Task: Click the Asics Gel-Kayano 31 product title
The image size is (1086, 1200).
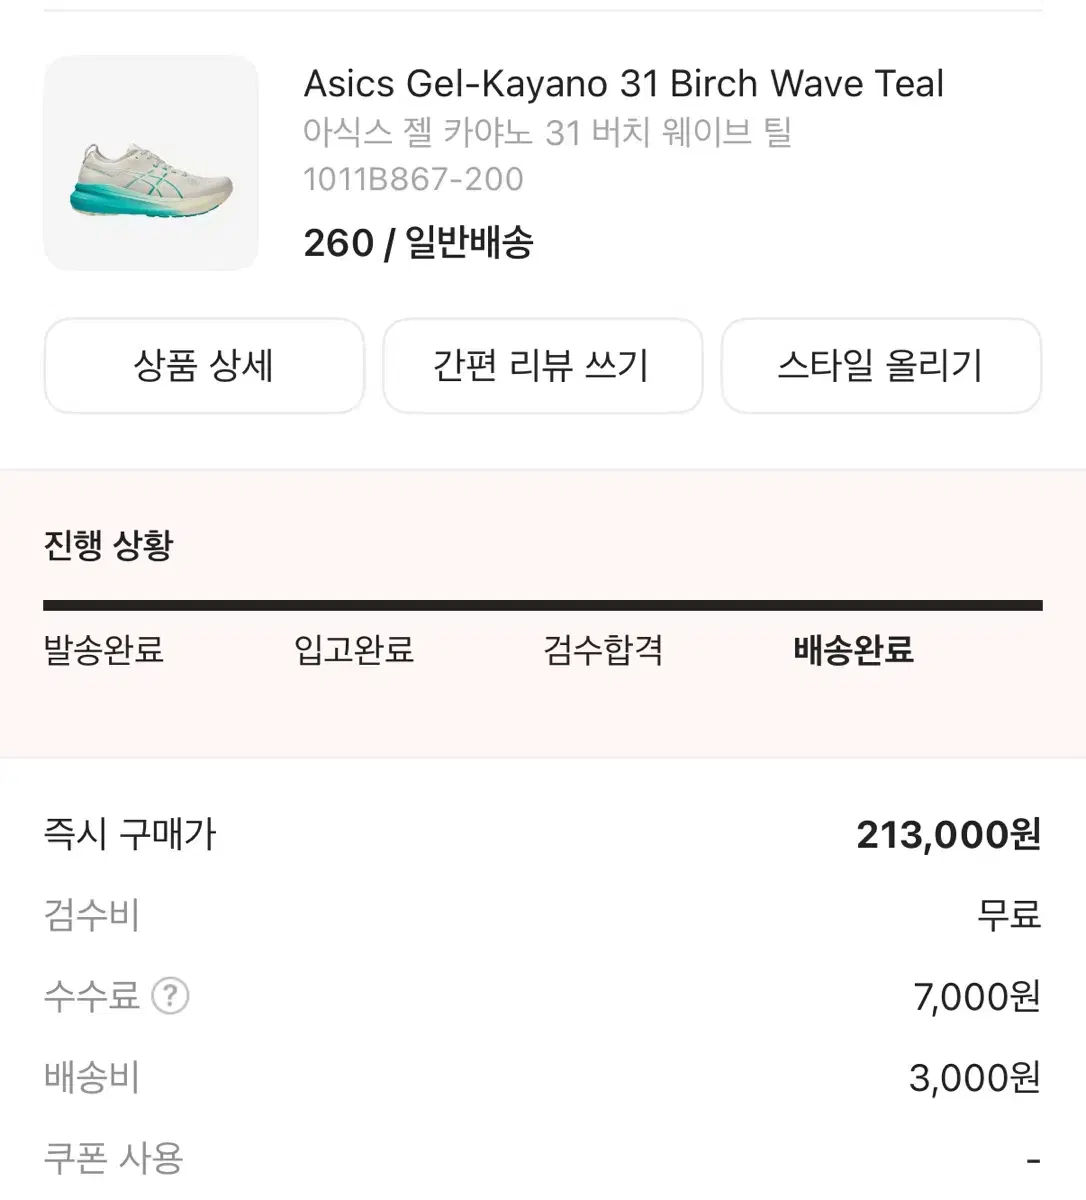Action: [x=623, y=84]
